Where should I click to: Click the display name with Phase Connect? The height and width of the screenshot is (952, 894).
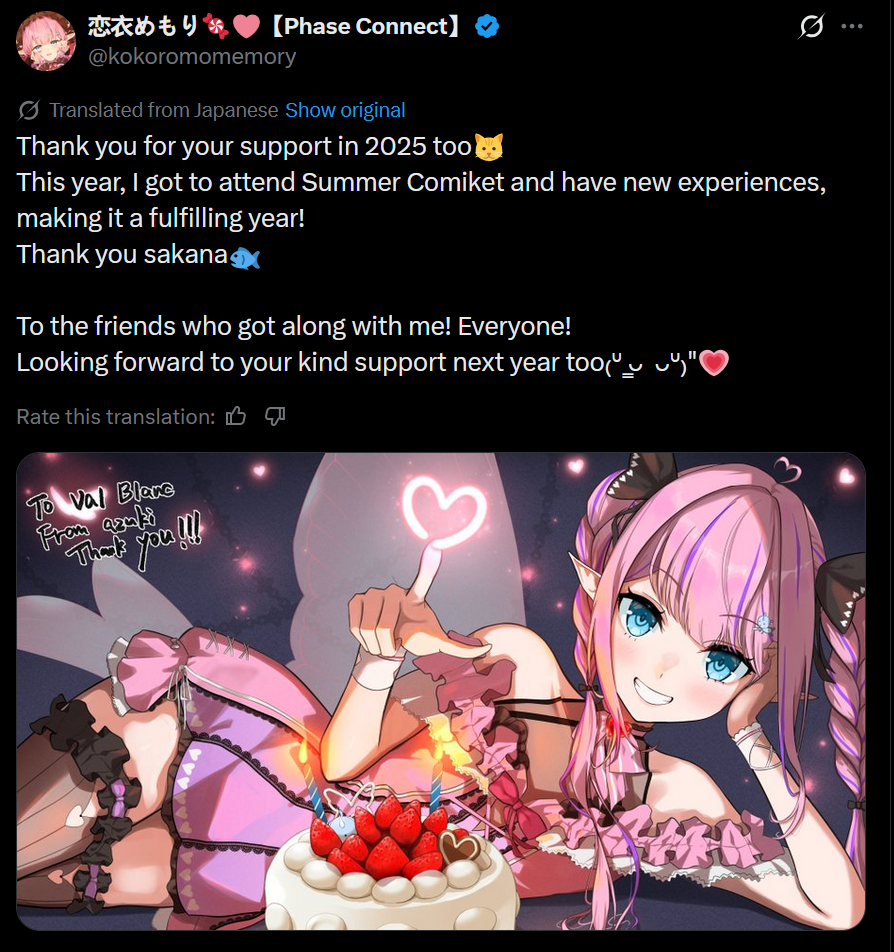click(275, 26)
